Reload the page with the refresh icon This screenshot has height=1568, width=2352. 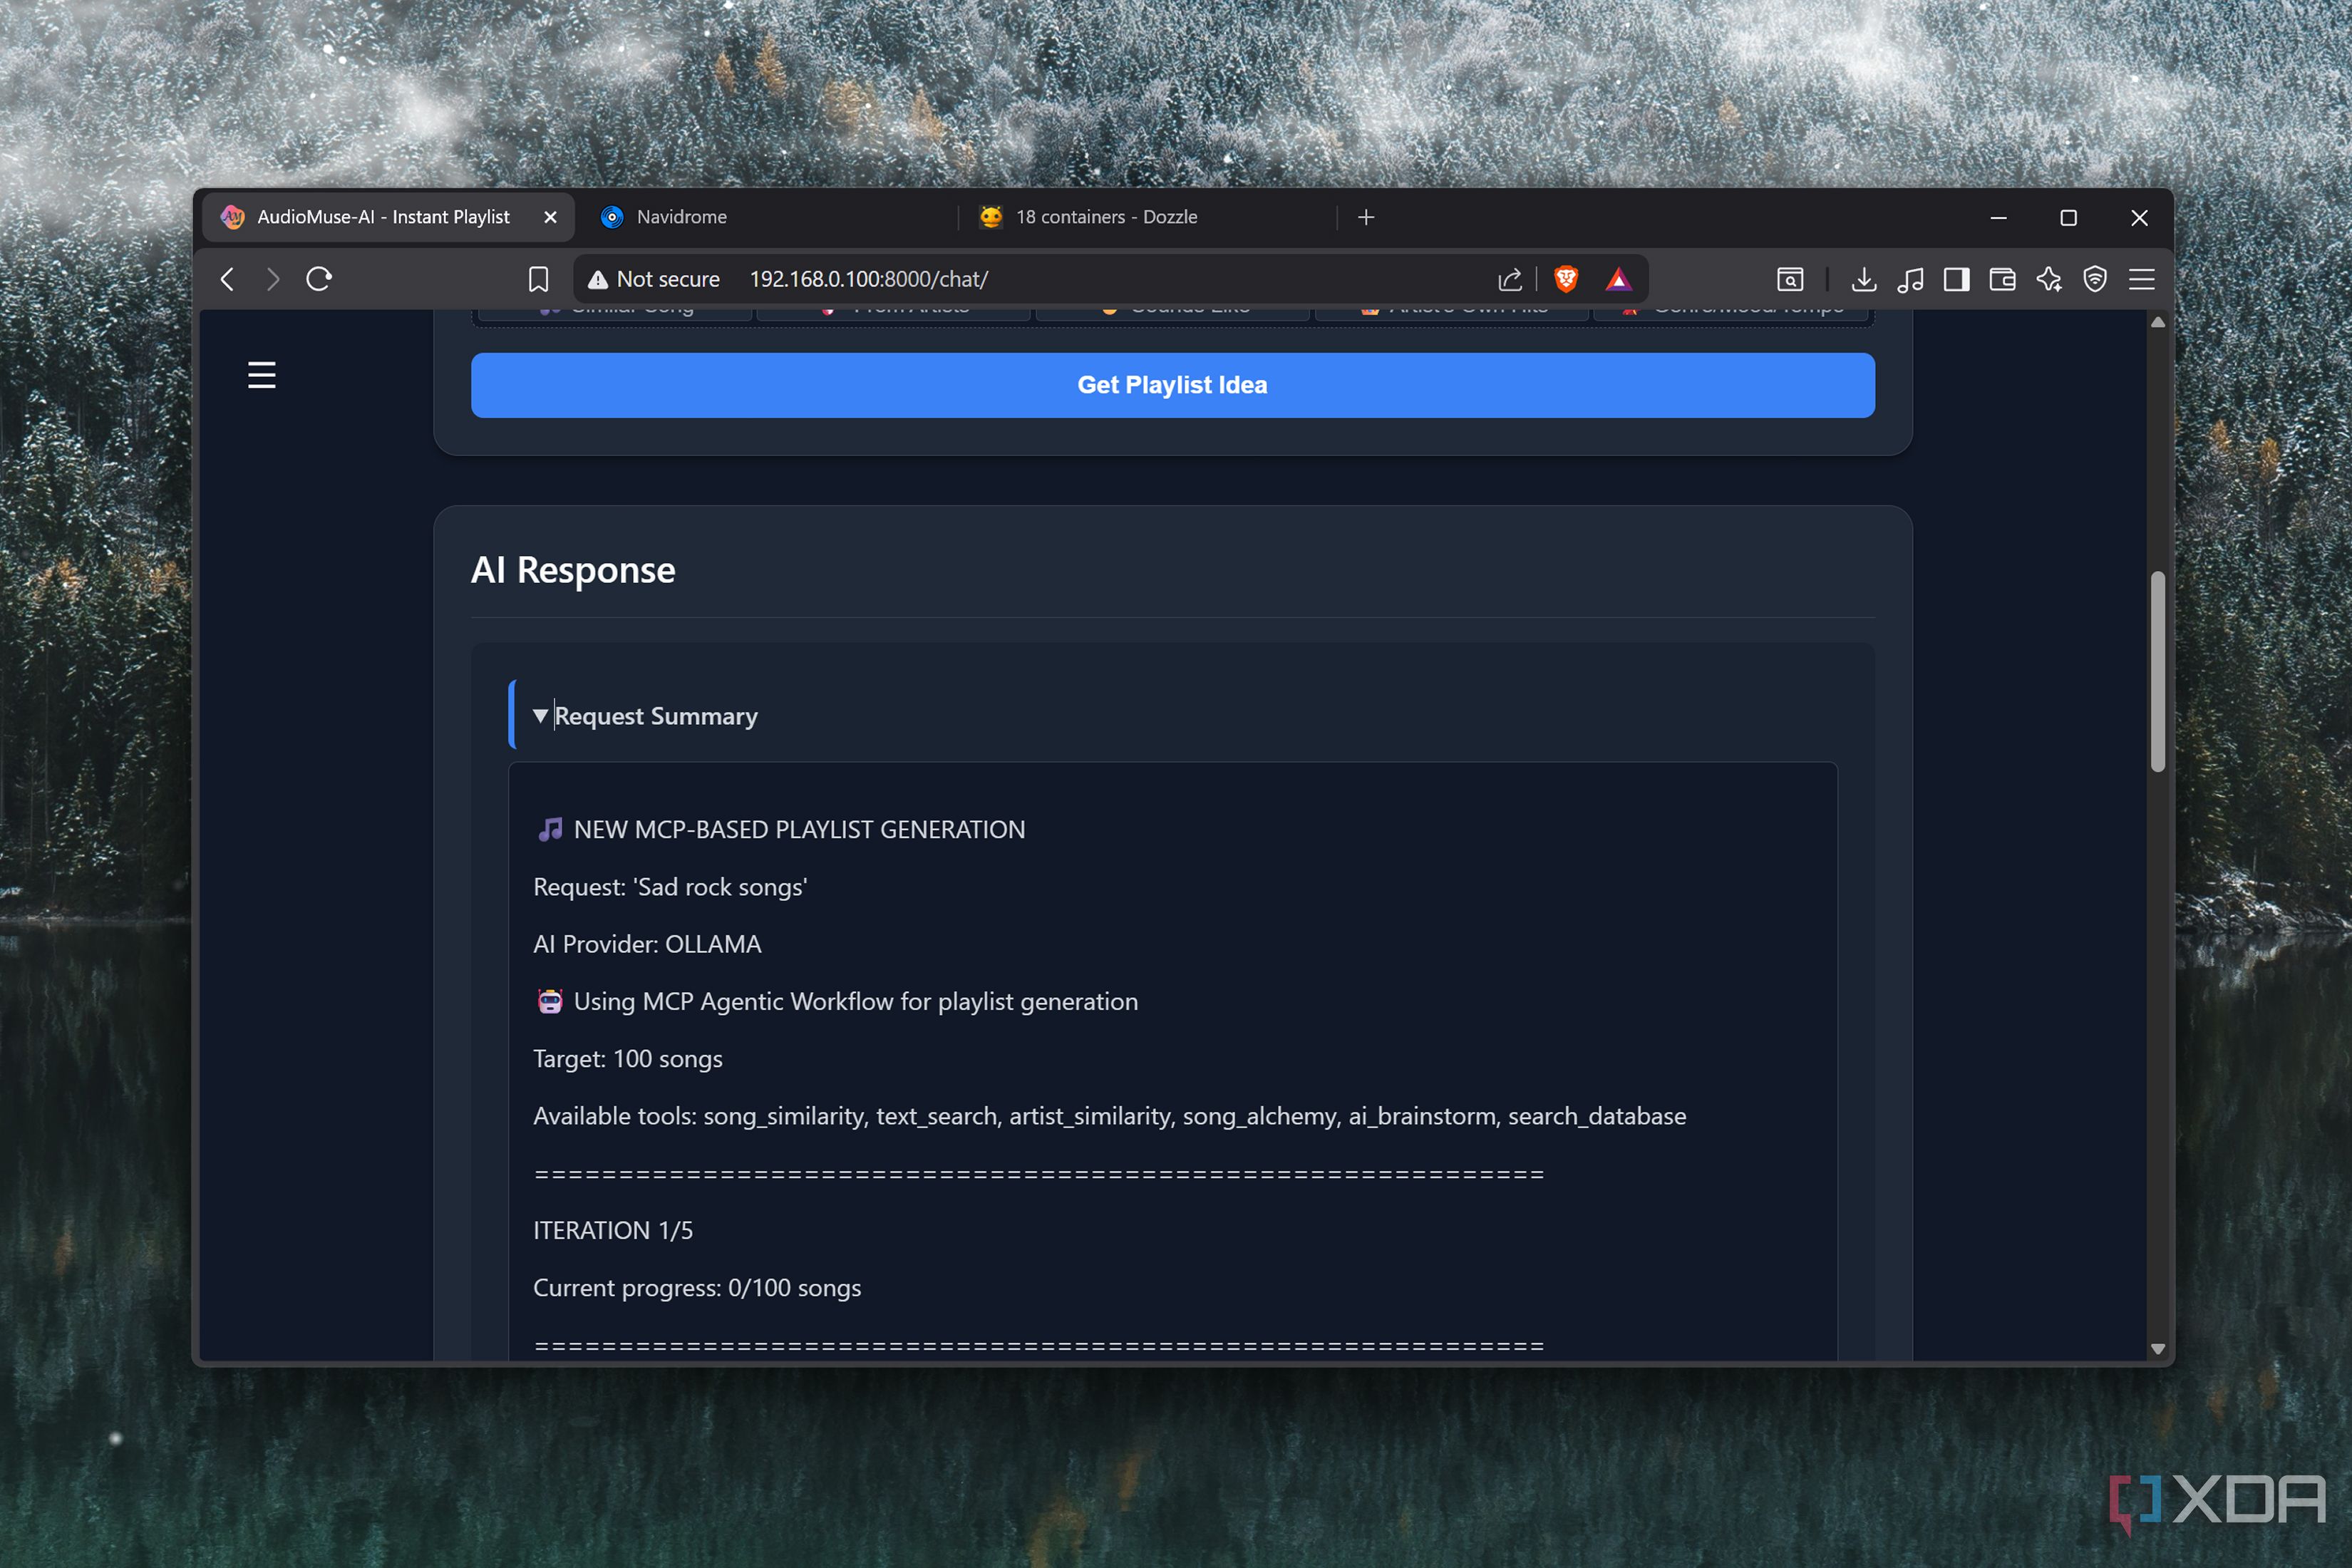point(319,279)
